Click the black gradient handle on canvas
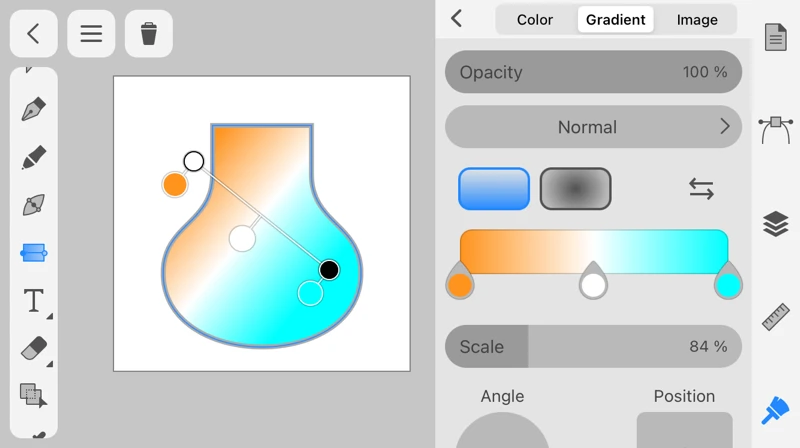Image resolution: width=800 pixels, height=448 pixels. 329,269
